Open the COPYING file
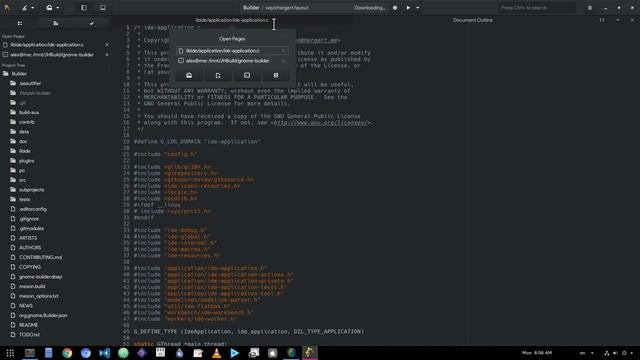640x360 pixels. coord(30,267)
